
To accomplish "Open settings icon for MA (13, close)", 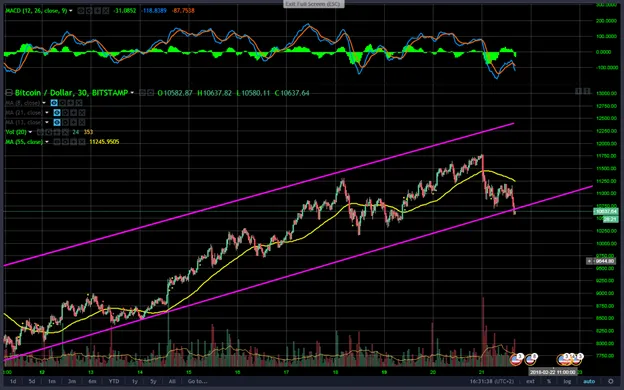I will coord(65,122).
